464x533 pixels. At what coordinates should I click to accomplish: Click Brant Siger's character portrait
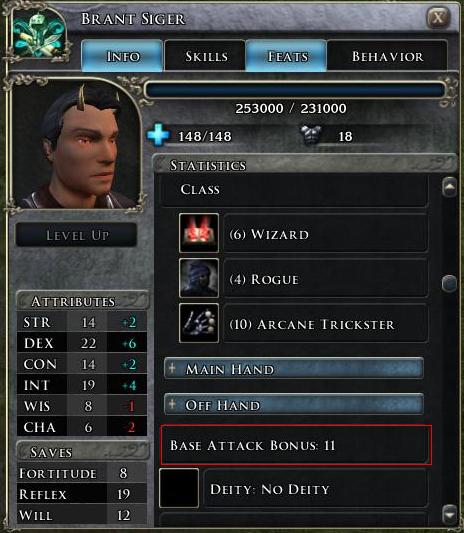[75, 146]
